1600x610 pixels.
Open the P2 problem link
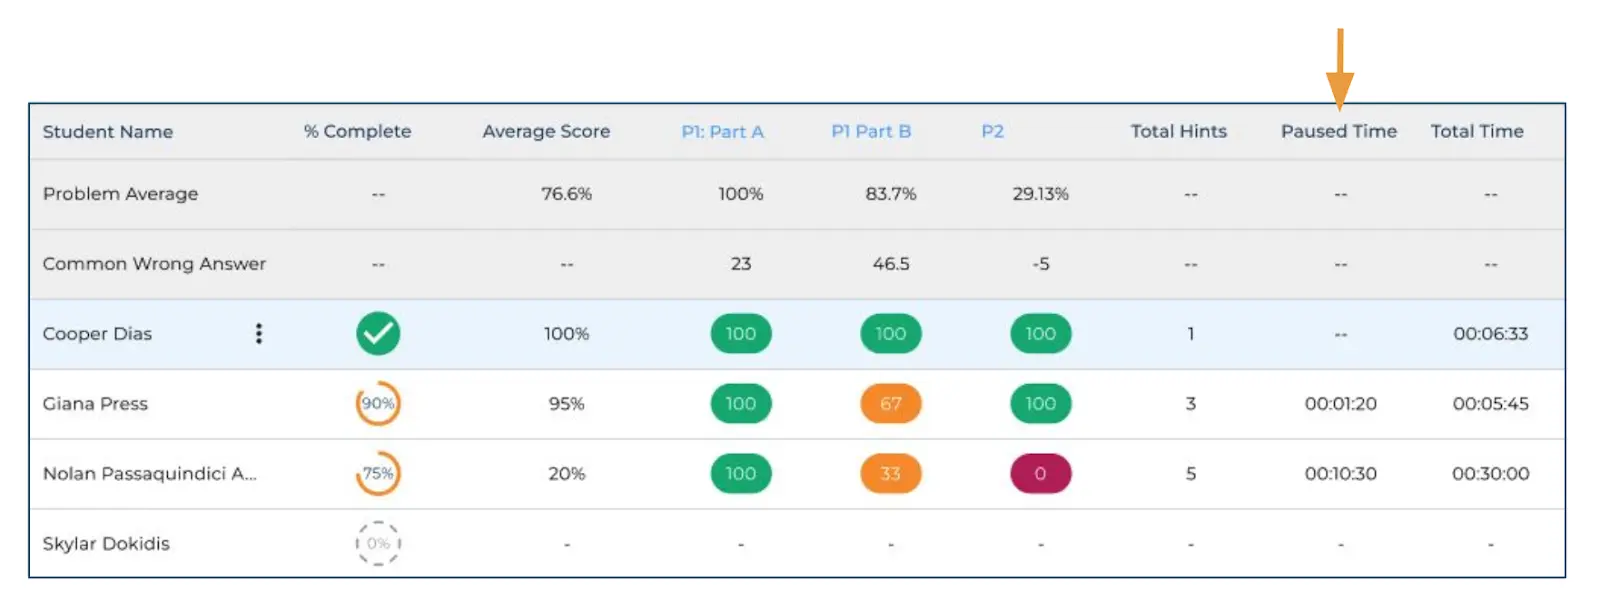click(x=992, y=131)
